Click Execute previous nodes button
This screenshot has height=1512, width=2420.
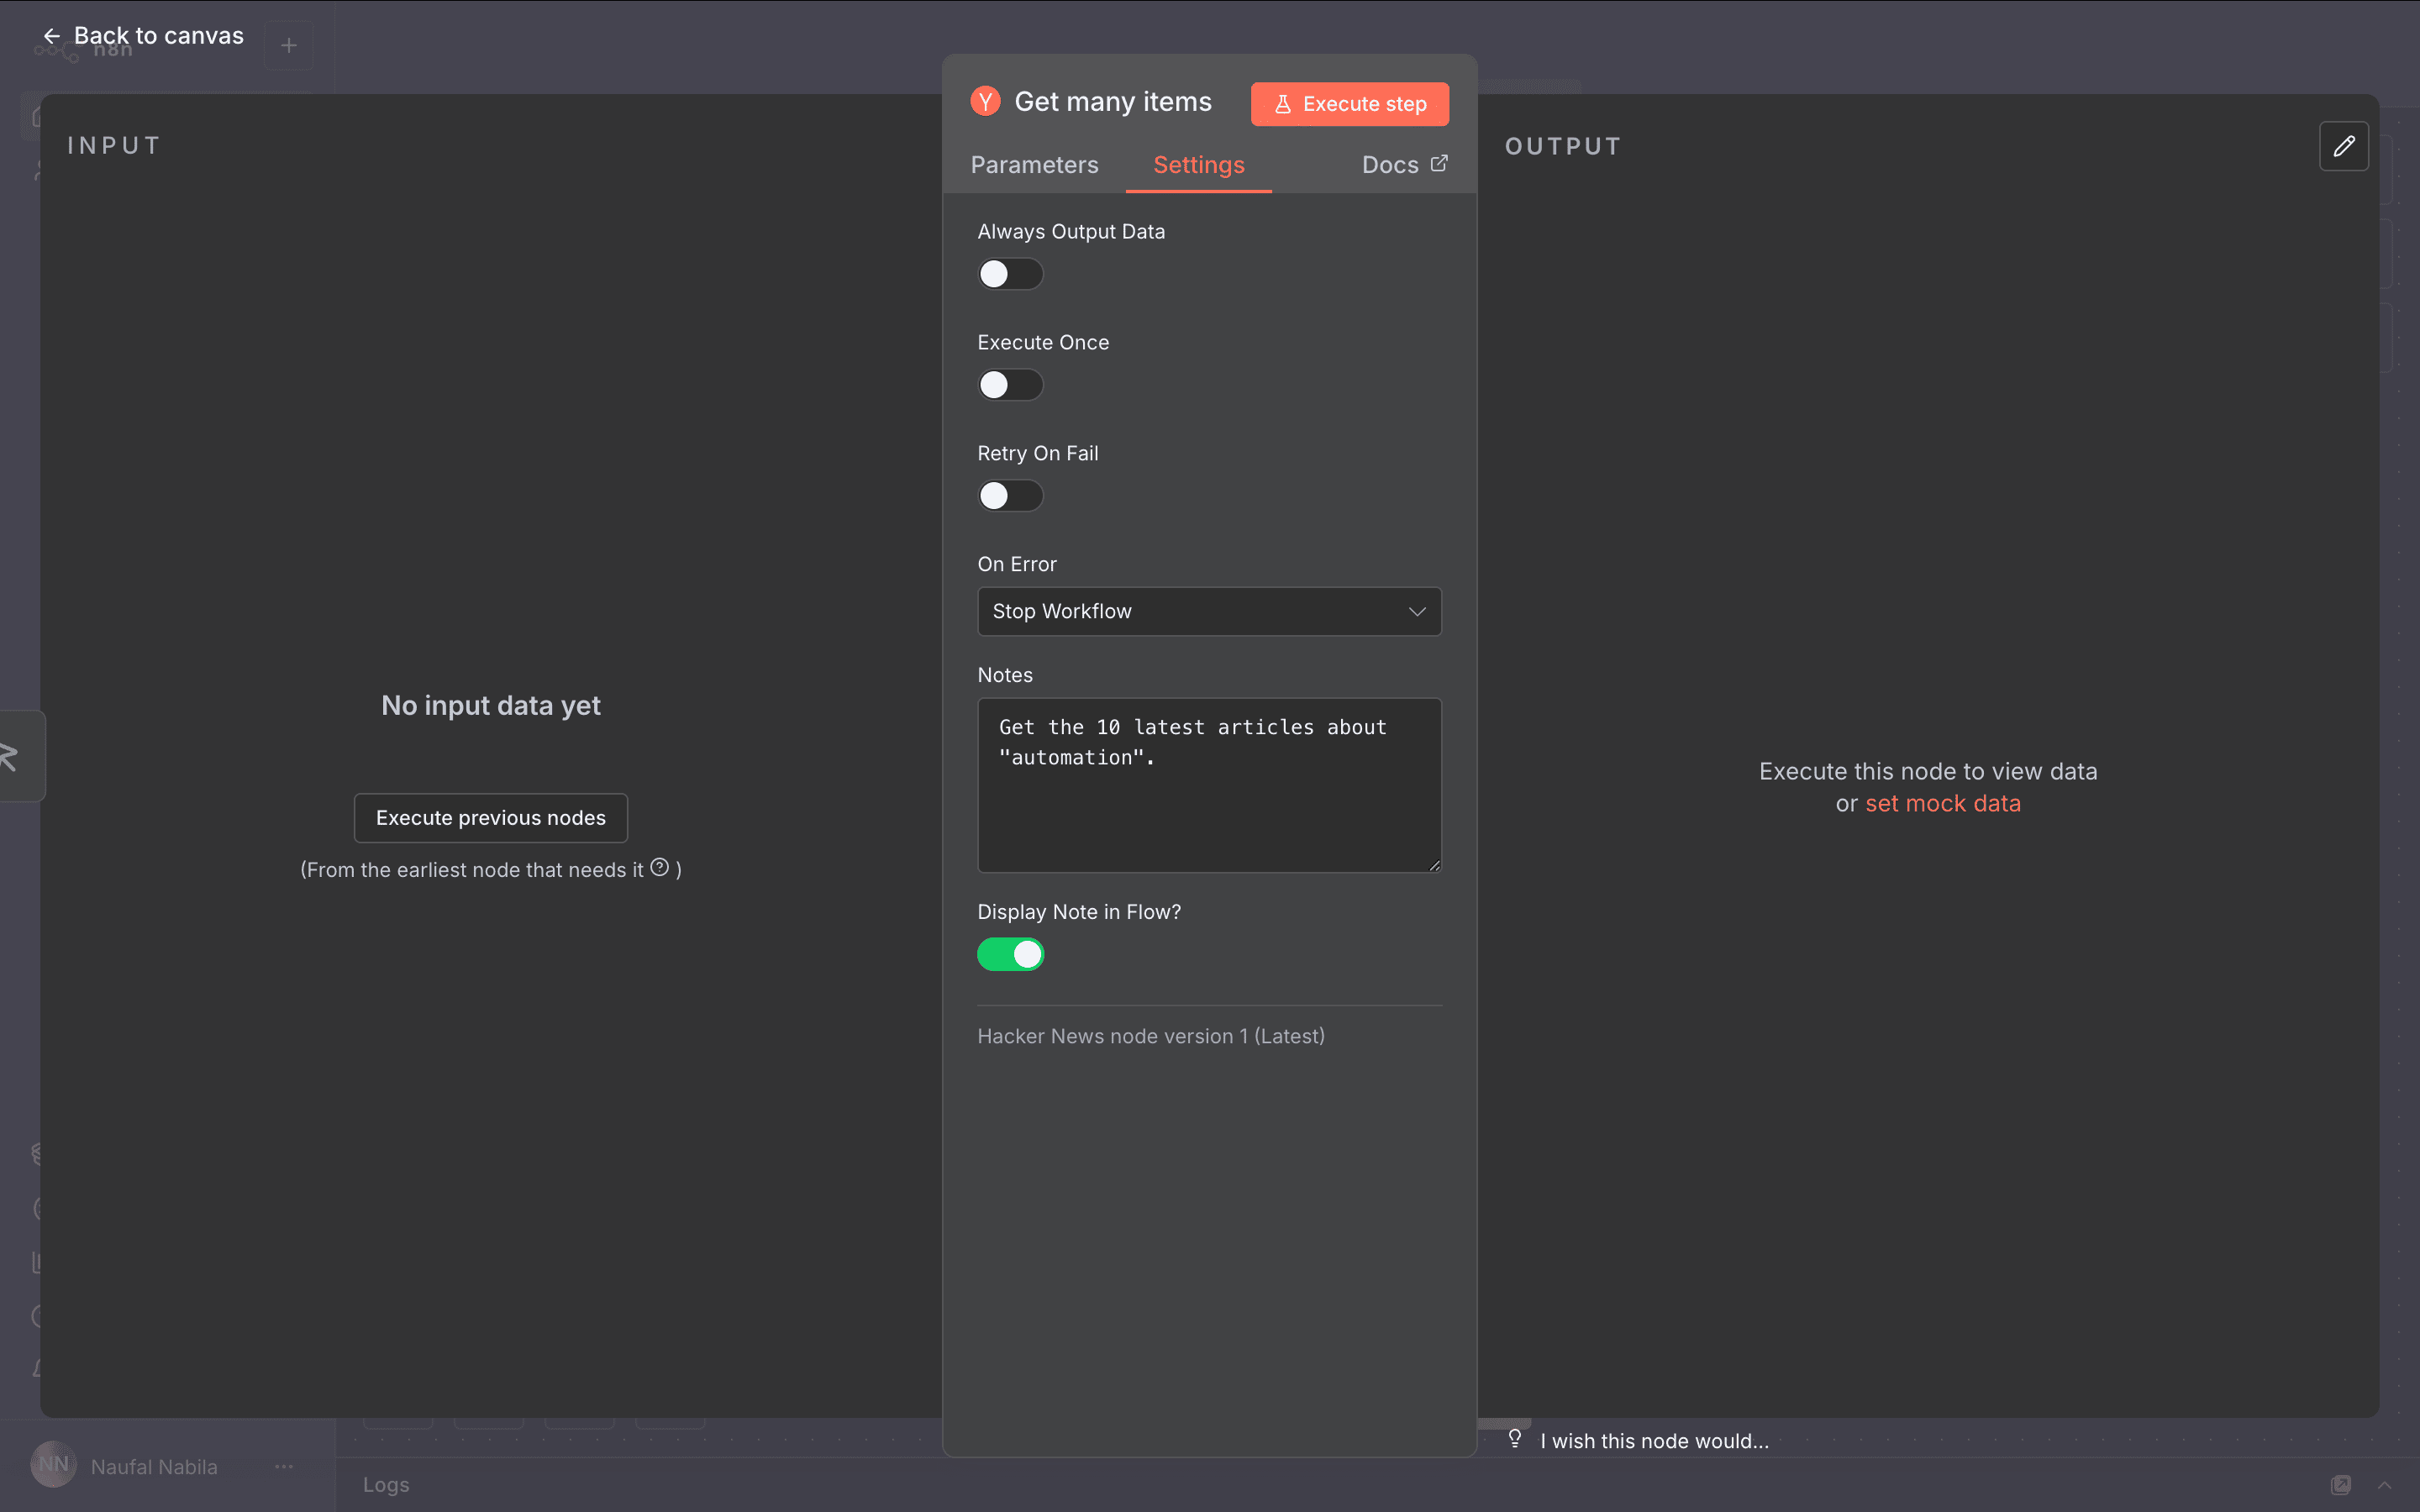(x=490, y=818)
